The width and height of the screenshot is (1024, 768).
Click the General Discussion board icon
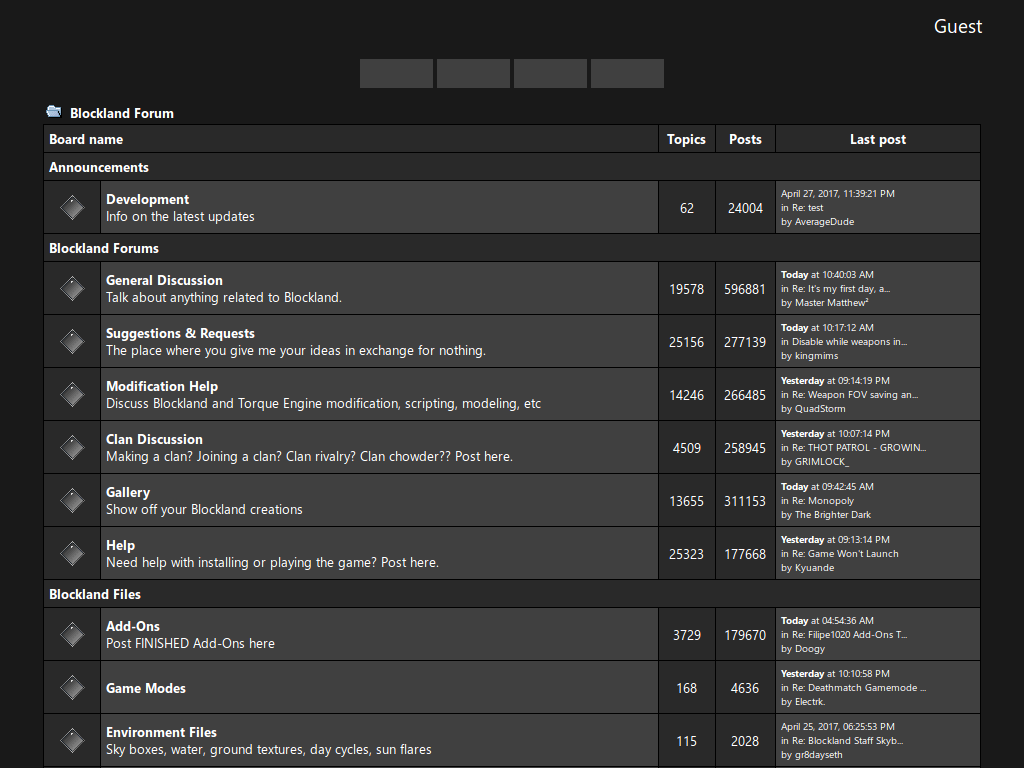tap(72, 288)
